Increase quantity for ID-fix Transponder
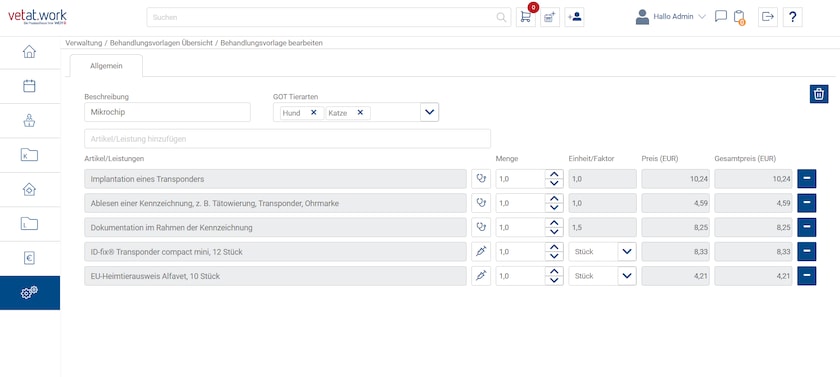The height and width of the screenshot is (377, 840). 554,247
